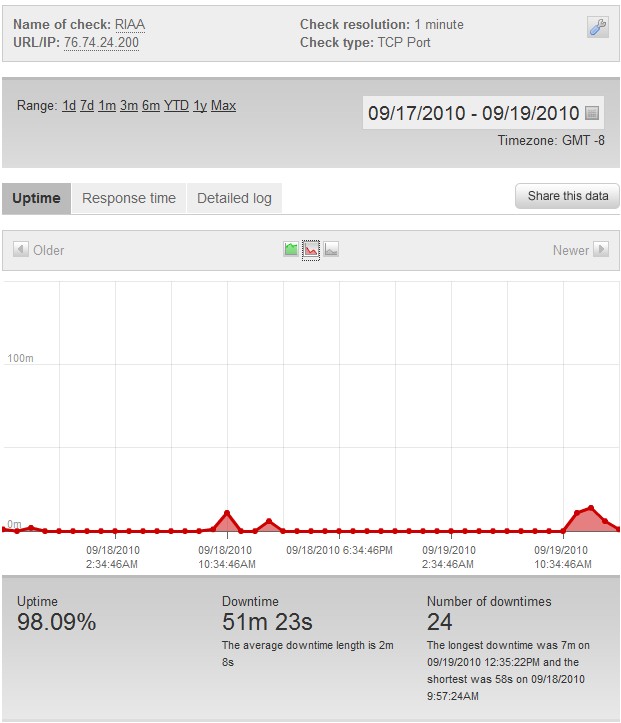This screenshot has width=621, height=723.
Task: Set range to 1d
Action: [x=69, y=106]
